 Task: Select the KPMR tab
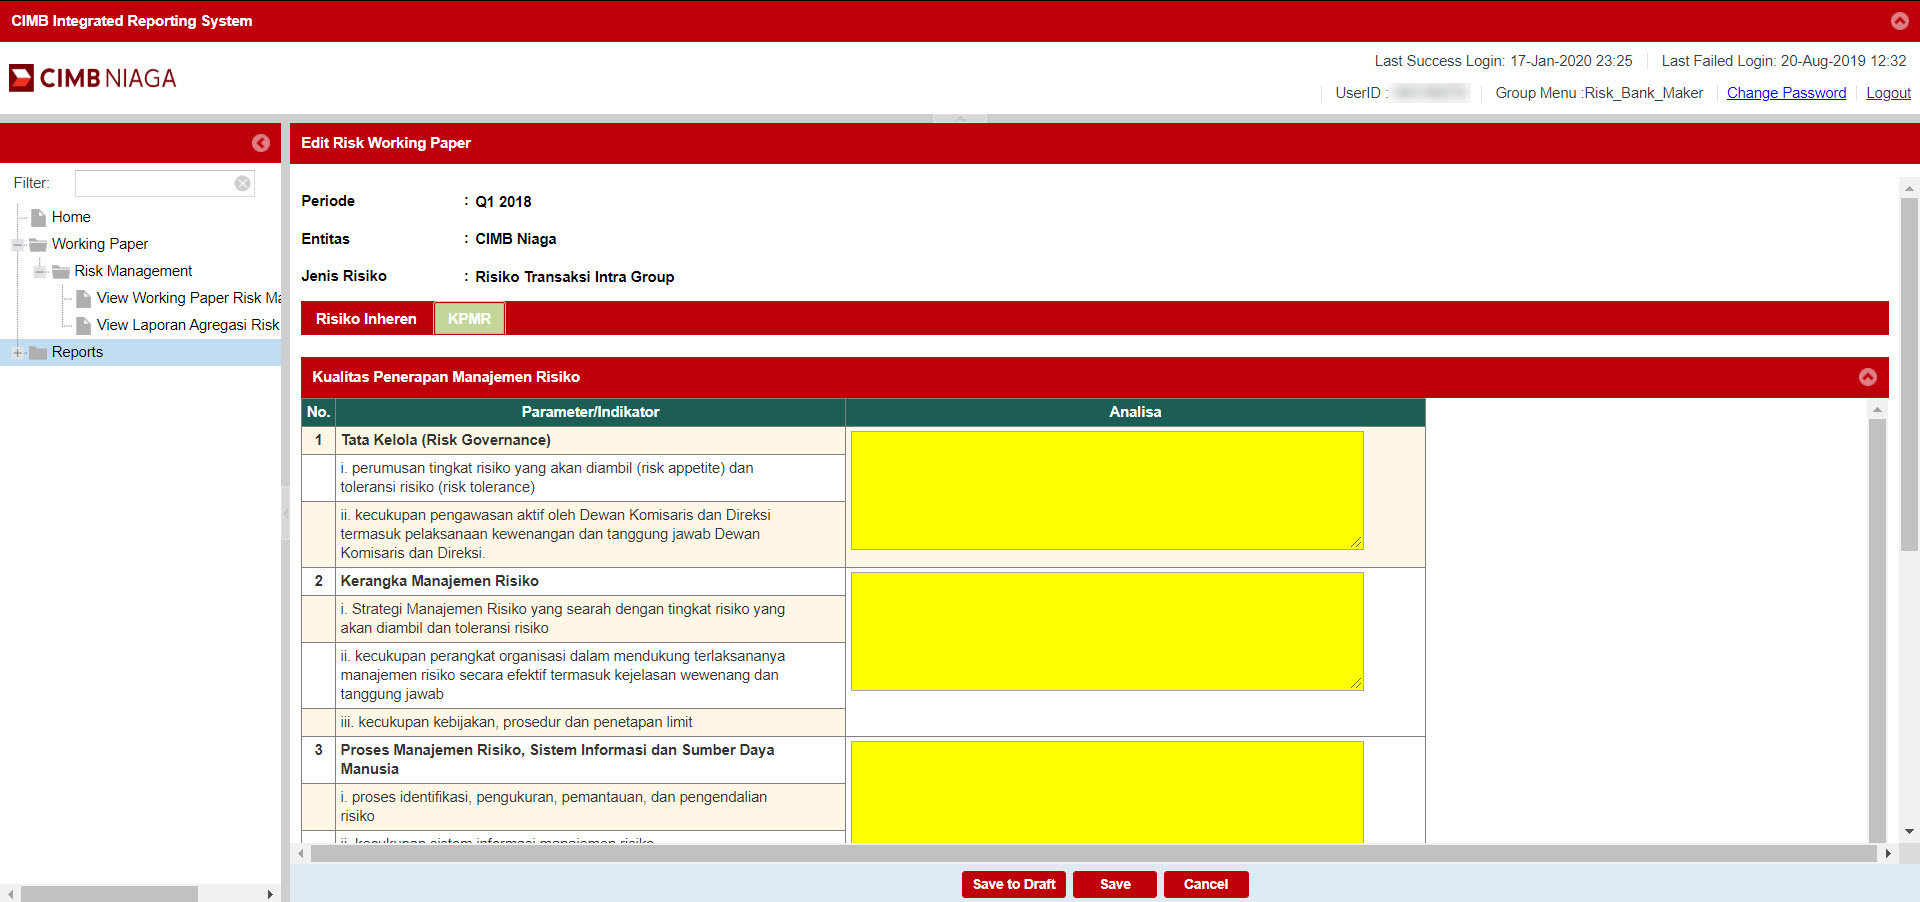[469, 319]
